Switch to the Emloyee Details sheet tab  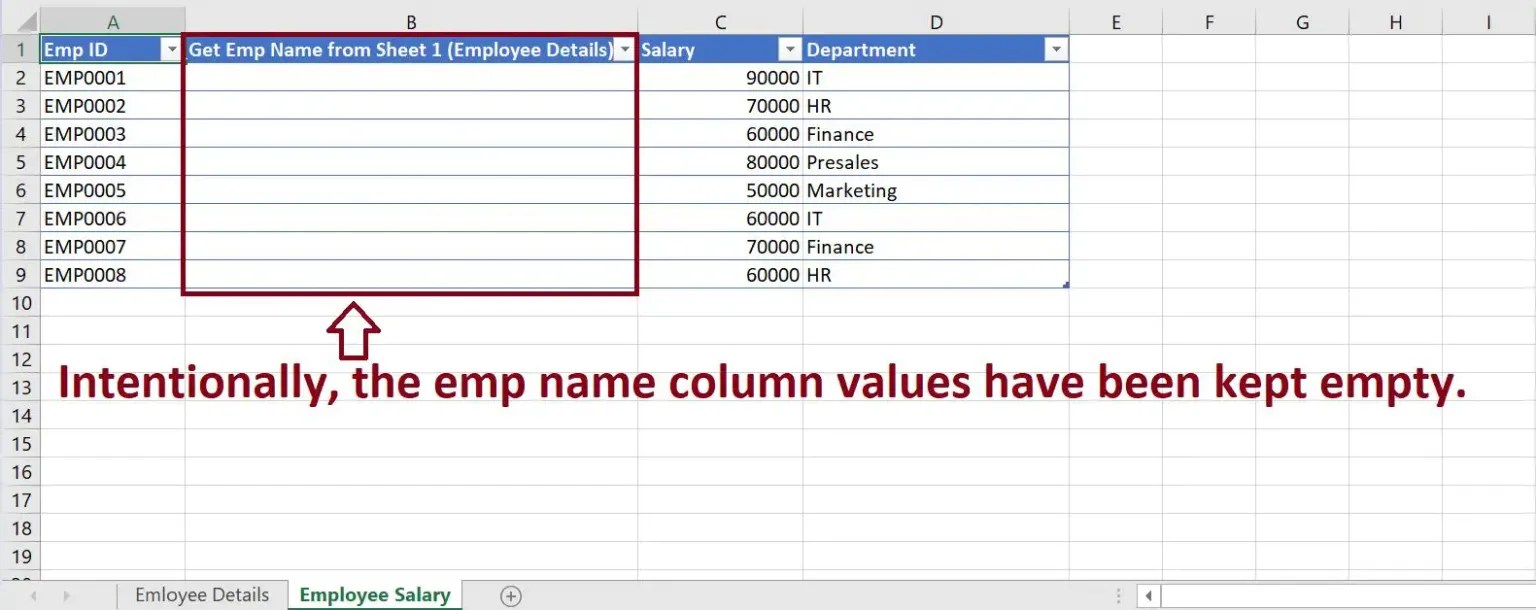click(200, 595)
